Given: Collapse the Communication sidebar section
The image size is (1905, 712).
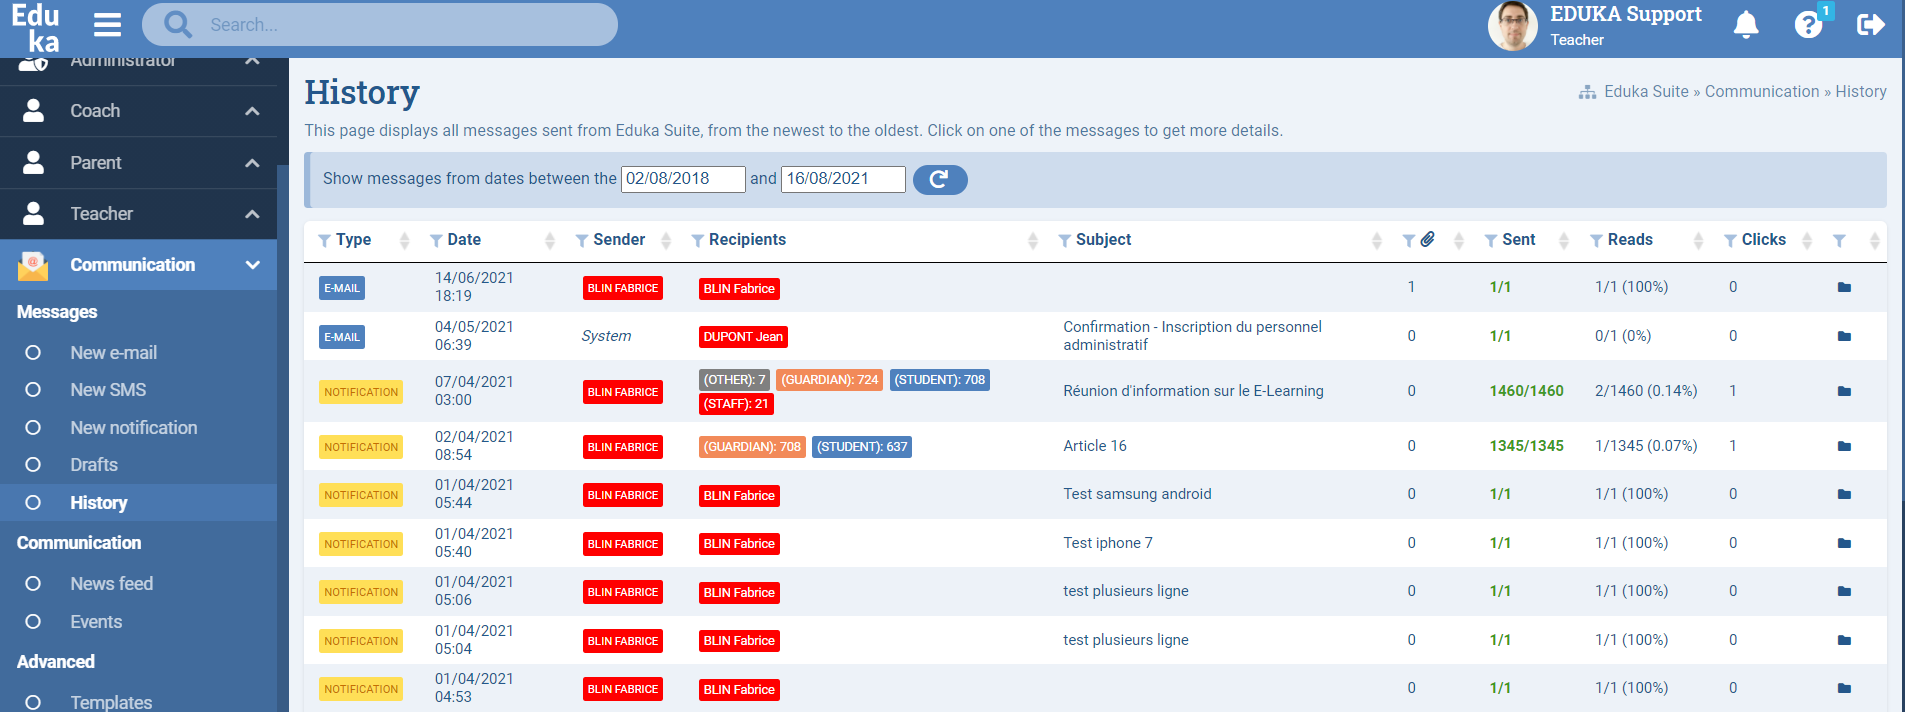Looking at the screenshot, I should click(252, 265).
